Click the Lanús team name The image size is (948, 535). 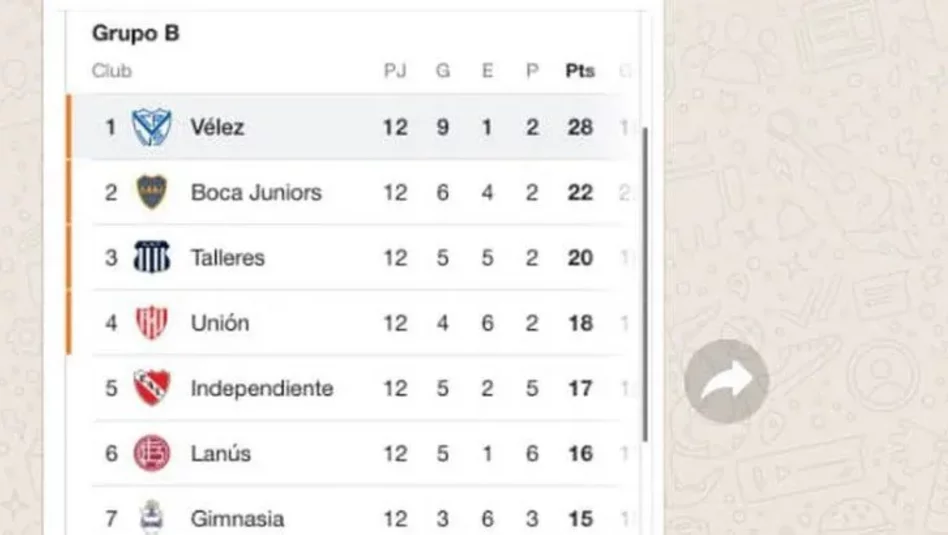221,453
